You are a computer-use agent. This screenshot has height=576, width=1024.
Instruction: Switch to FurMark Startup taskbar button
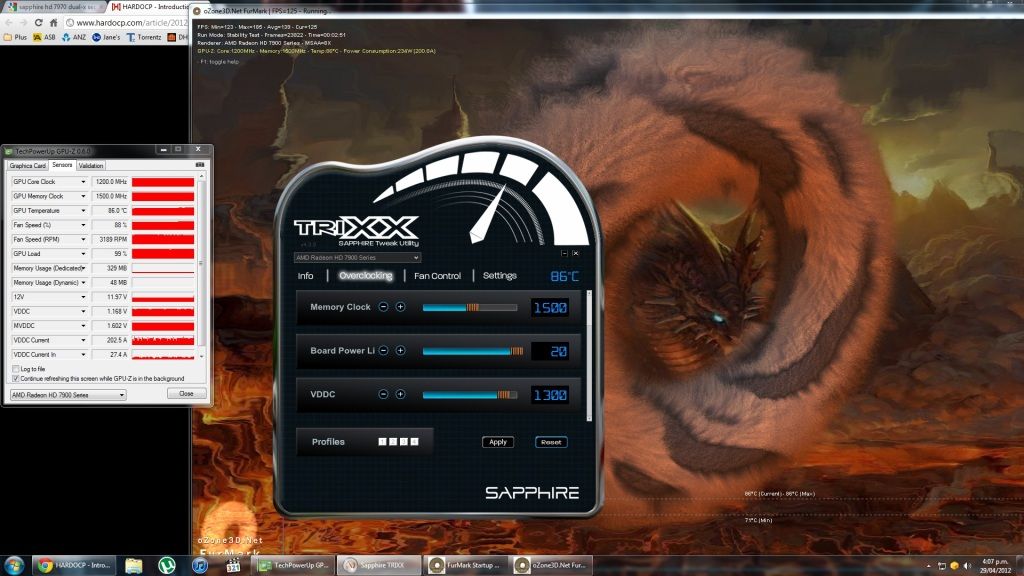click(468, 566)
